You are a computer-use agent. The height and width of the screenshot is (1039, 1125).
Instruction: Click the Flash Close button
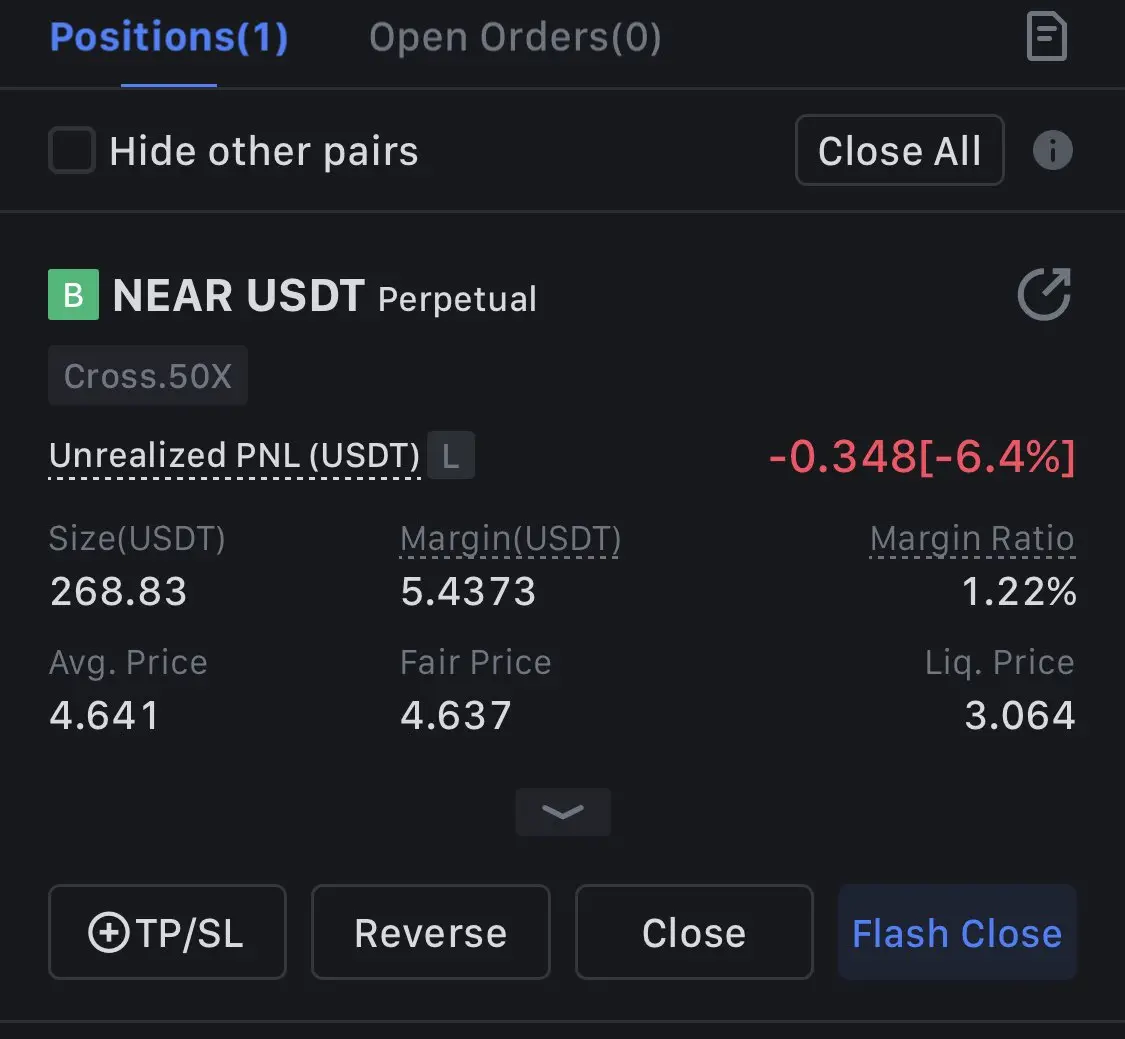pyautogui.click(x=957, y=932)
